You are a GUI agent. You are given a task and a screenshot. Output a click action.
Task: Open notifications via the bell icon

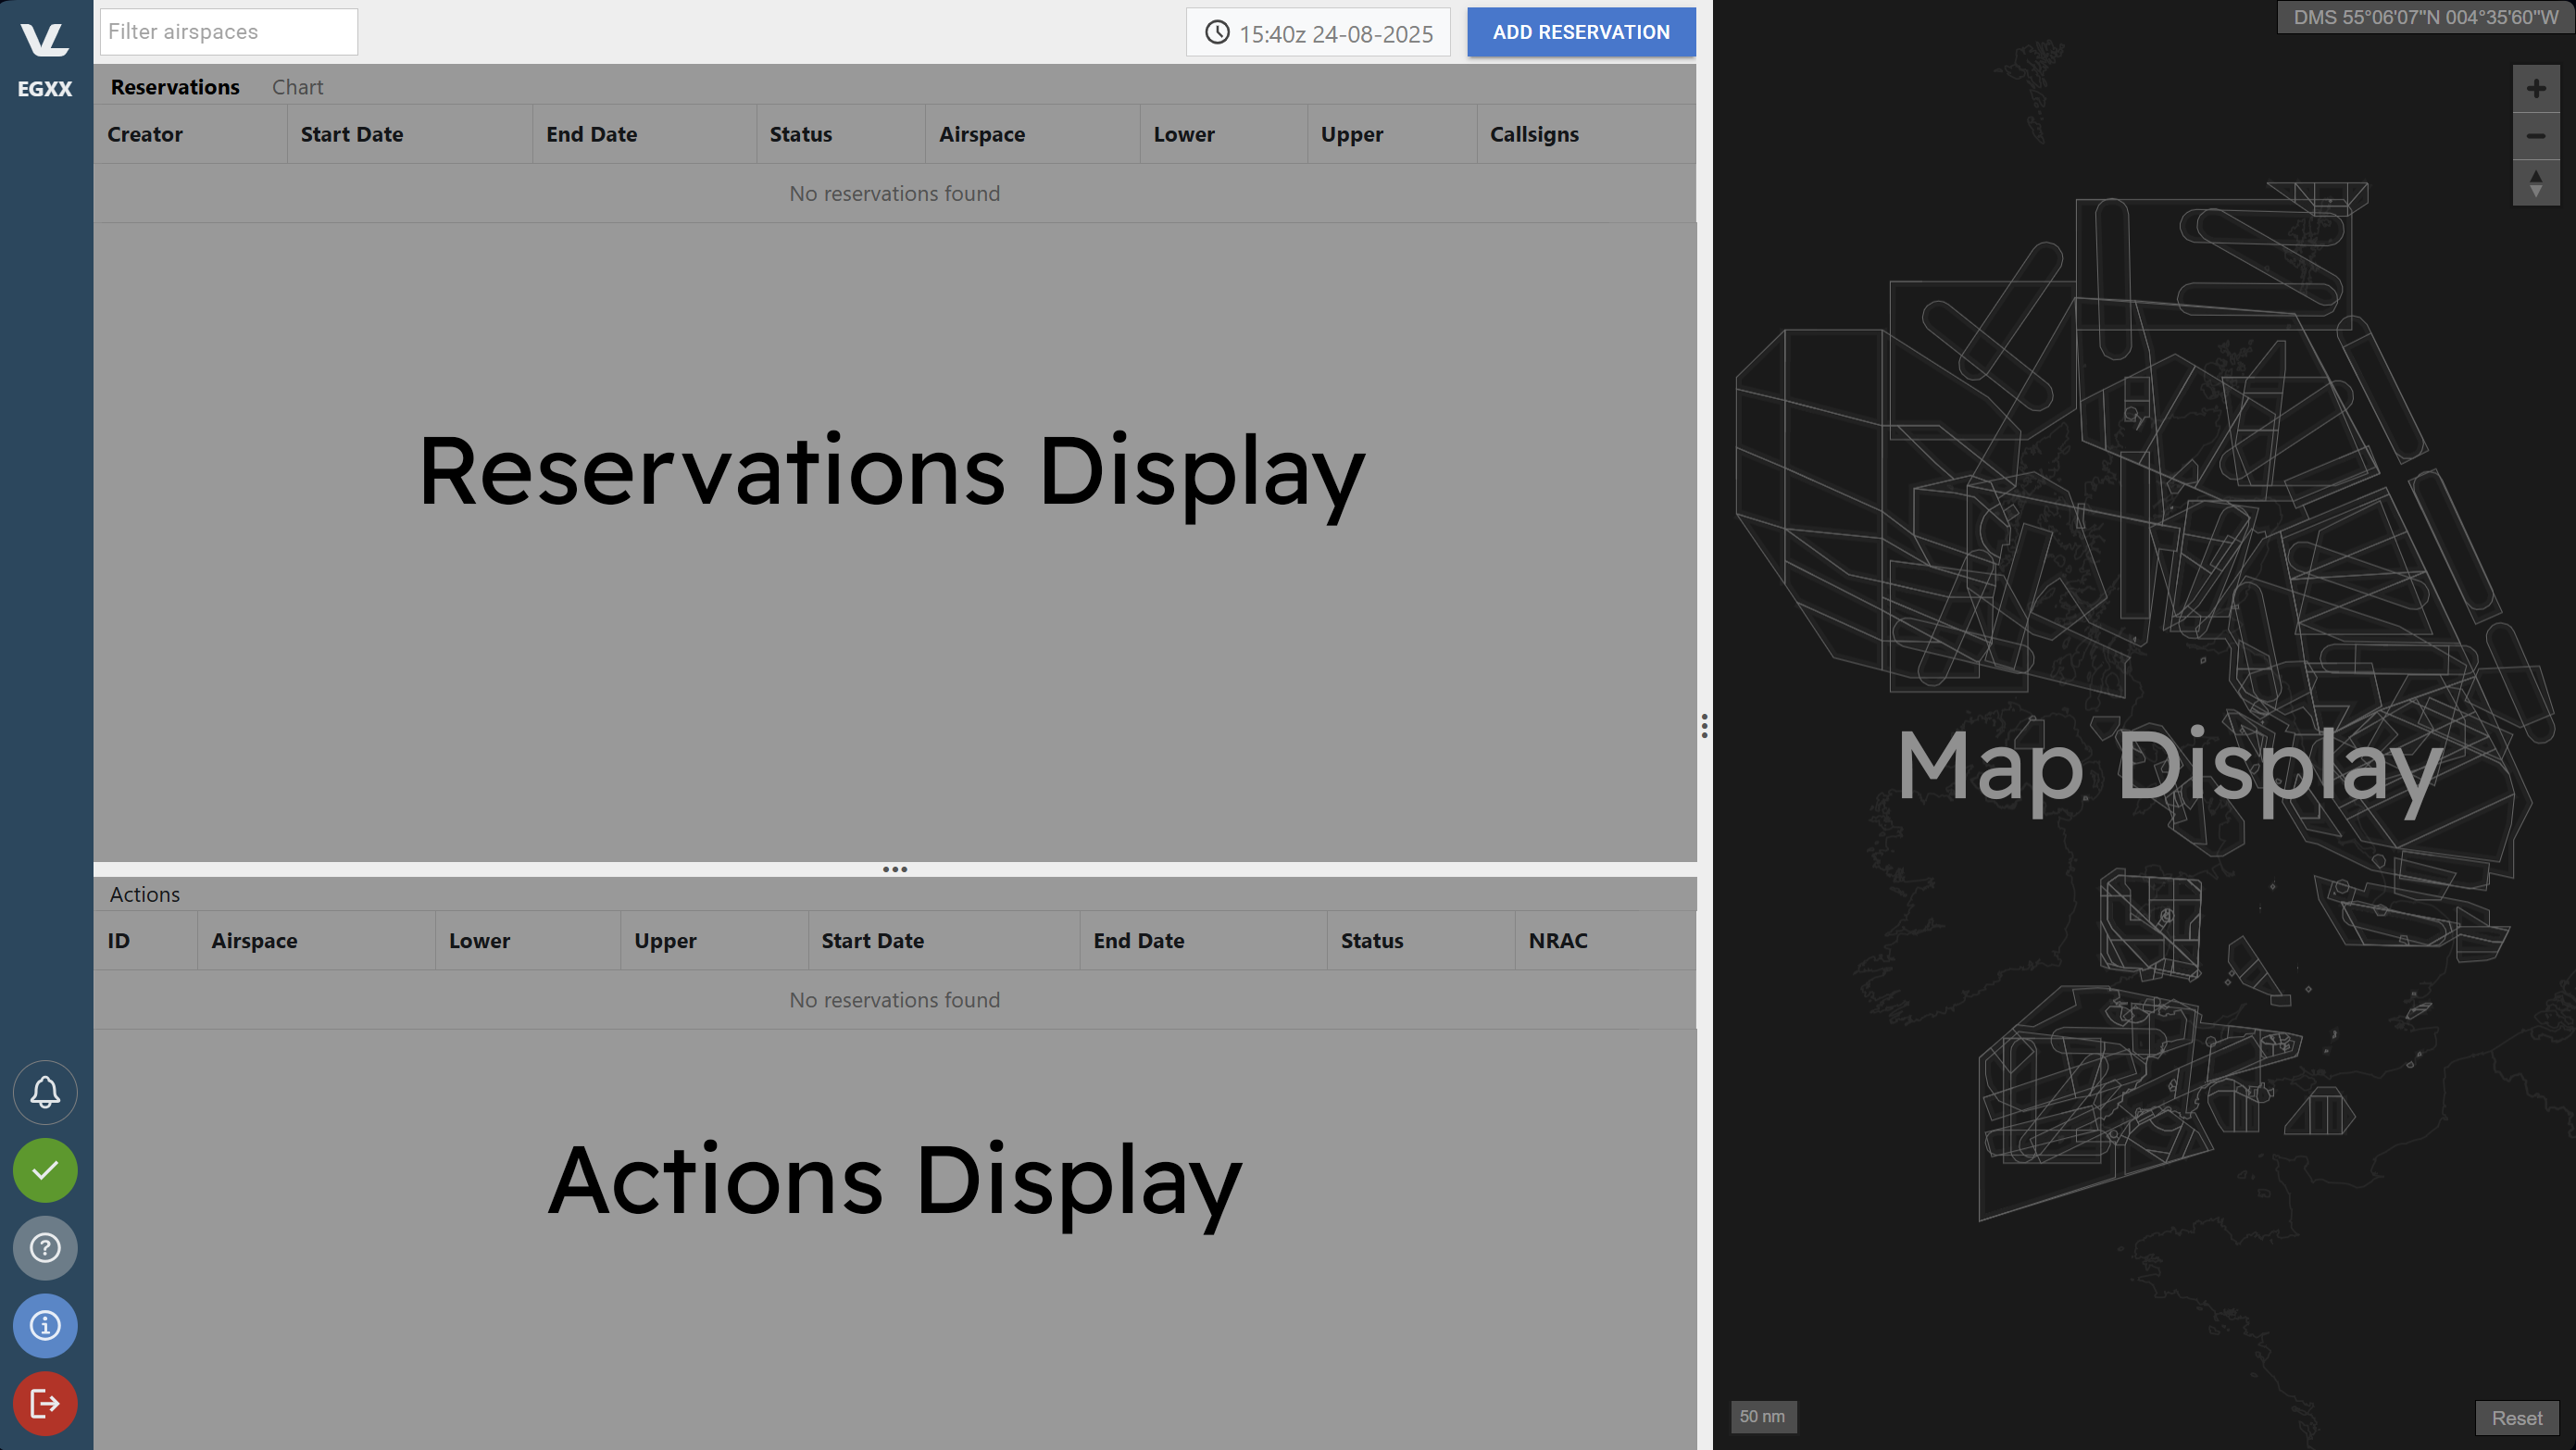45,1092
